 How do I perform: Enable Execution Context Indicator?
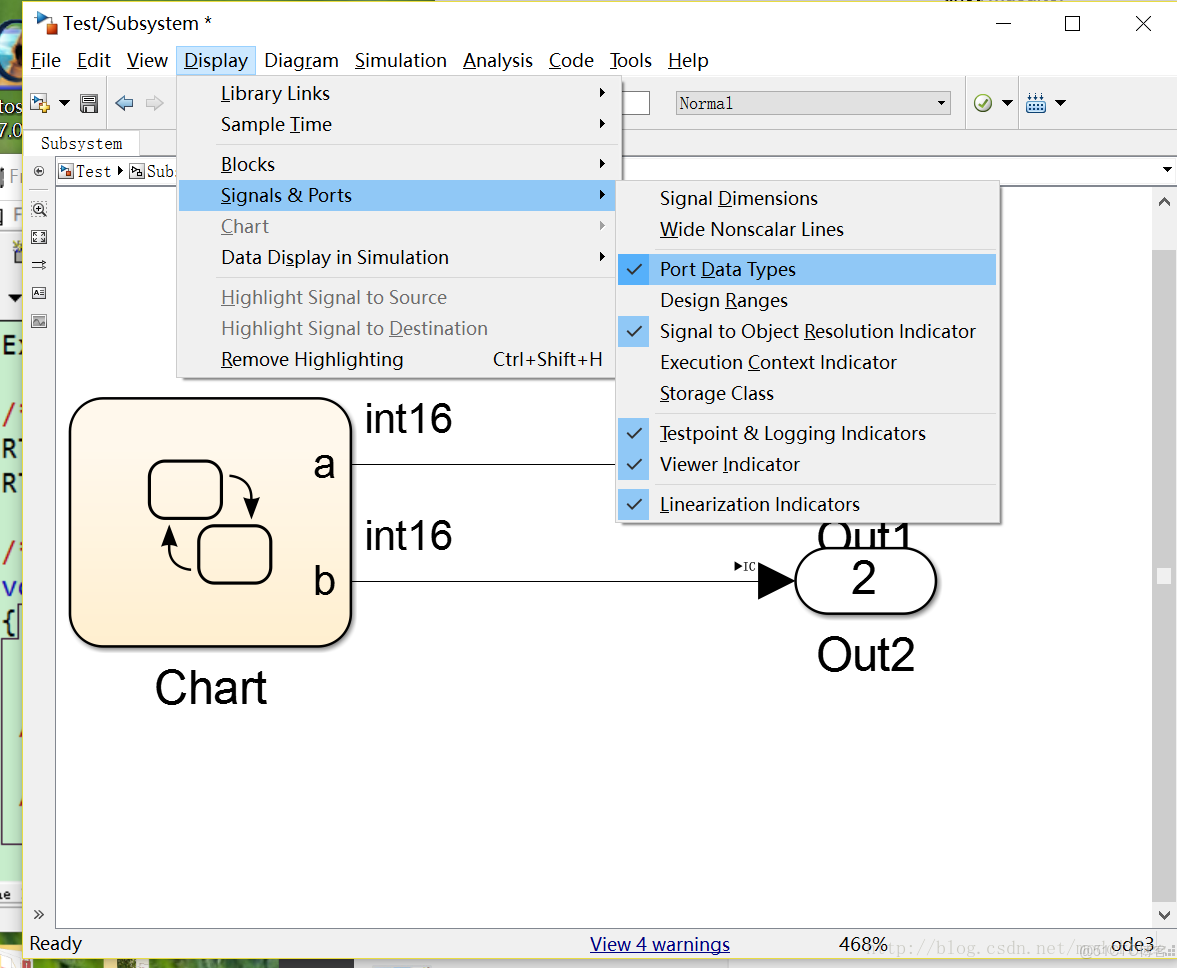pos(807,362)
